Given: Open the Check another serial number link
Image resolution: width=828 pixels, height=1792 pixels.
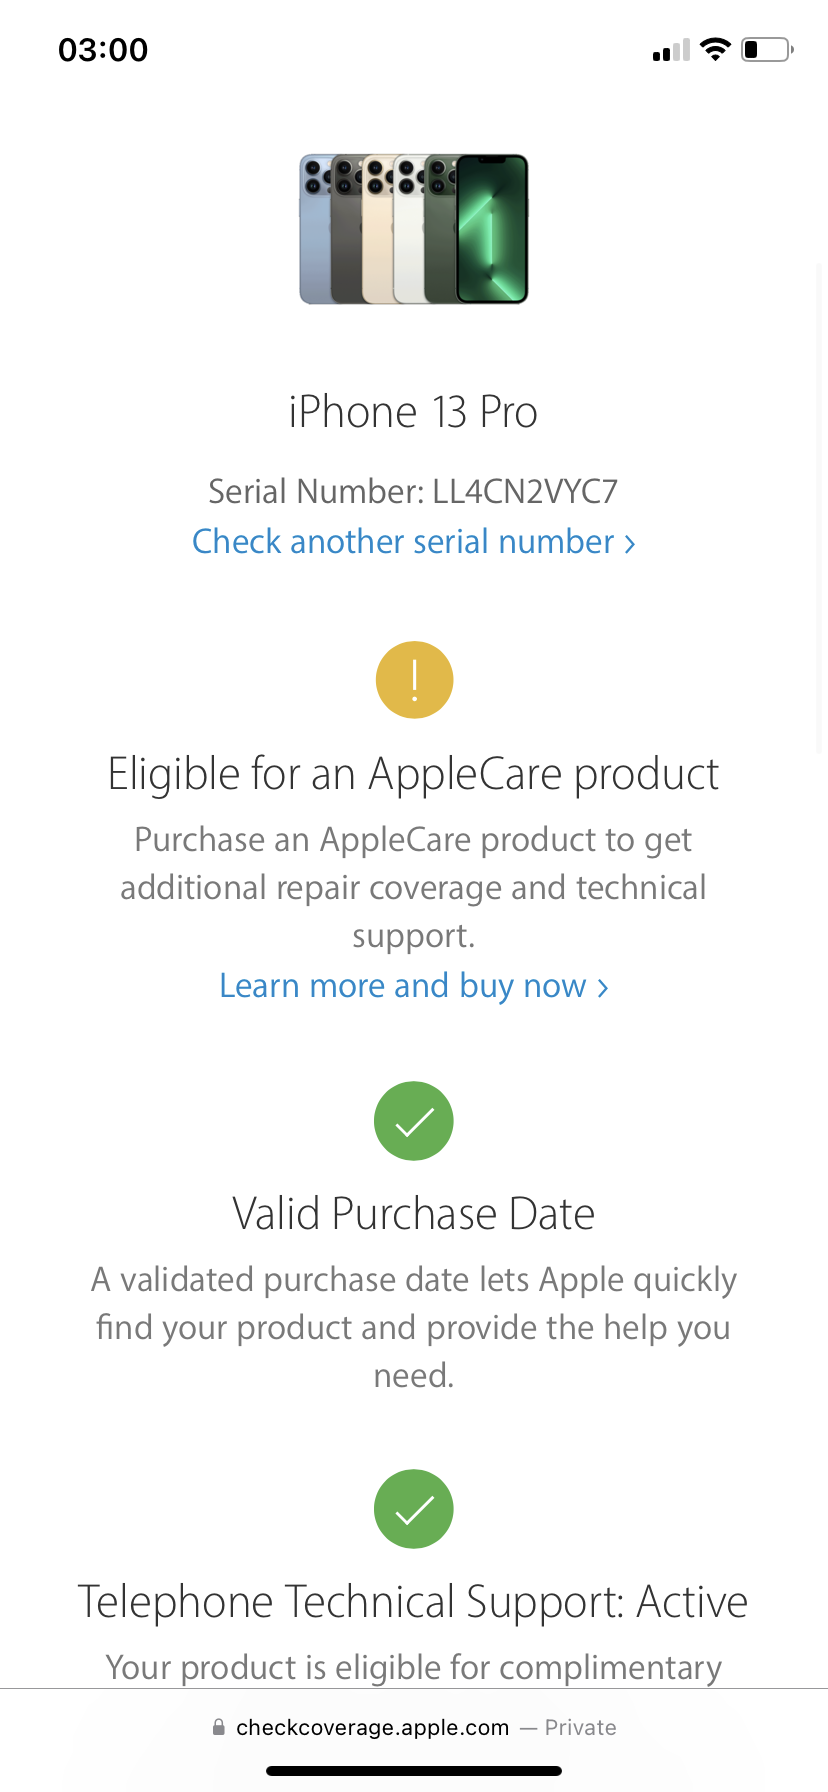Looking at the screenshot, I should (413, 541).
